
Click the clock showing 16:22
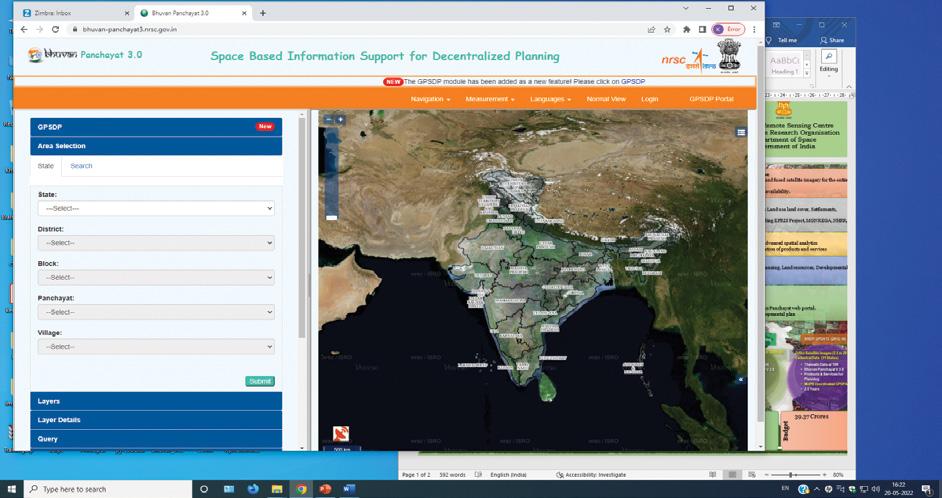[x=898, y=488]
